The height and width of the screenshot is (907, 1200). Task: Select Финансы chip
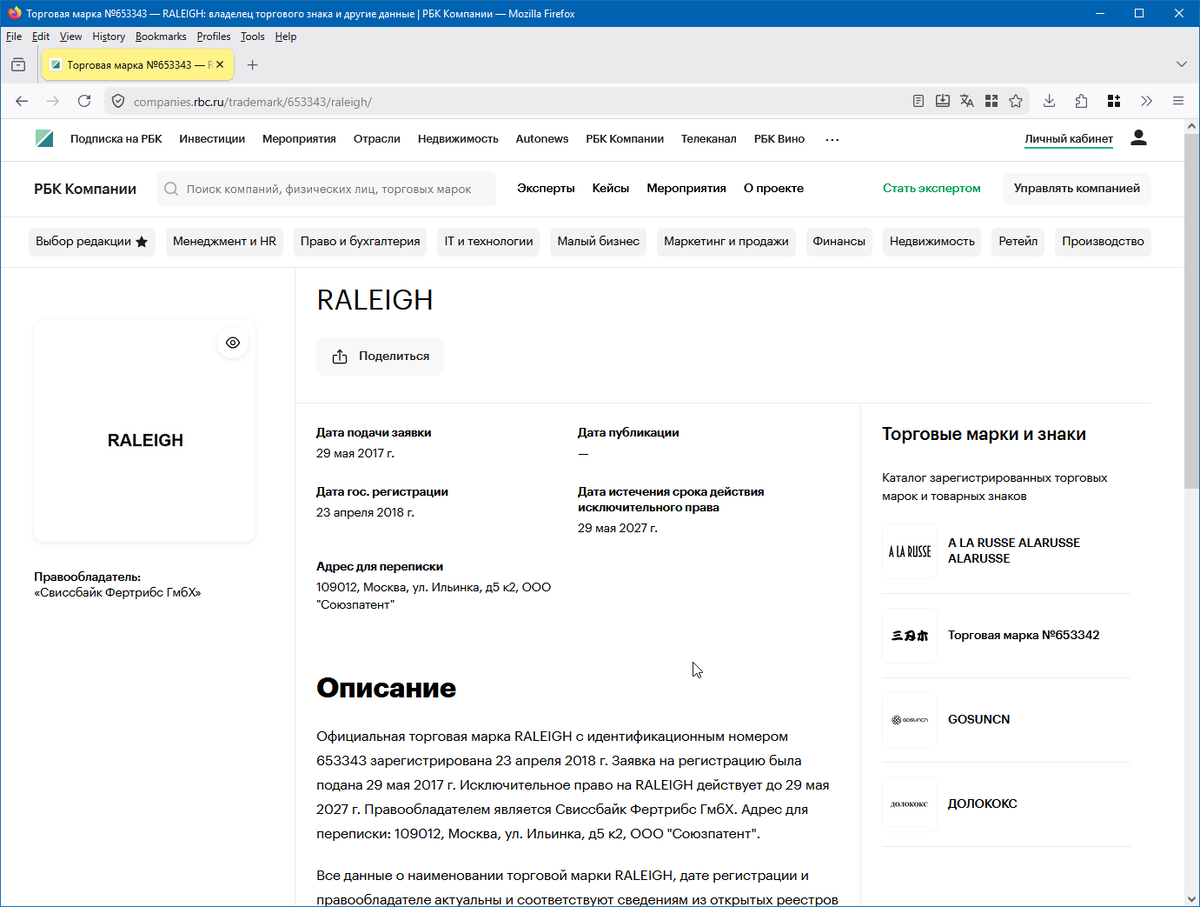coord(839,242)
